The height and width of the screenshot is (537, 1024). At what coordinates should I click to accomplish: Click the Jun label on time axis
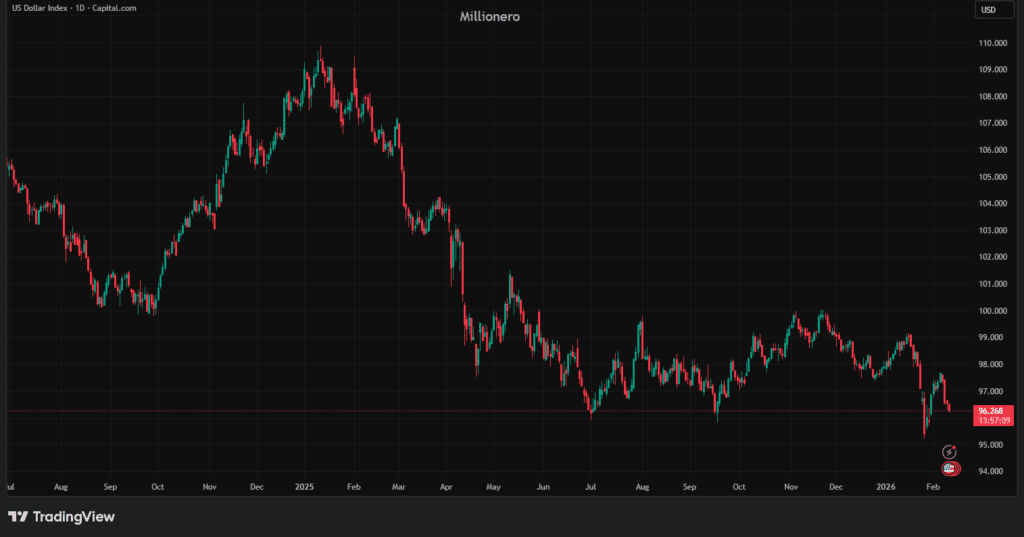pyautogui.click(x=544, y=486)
